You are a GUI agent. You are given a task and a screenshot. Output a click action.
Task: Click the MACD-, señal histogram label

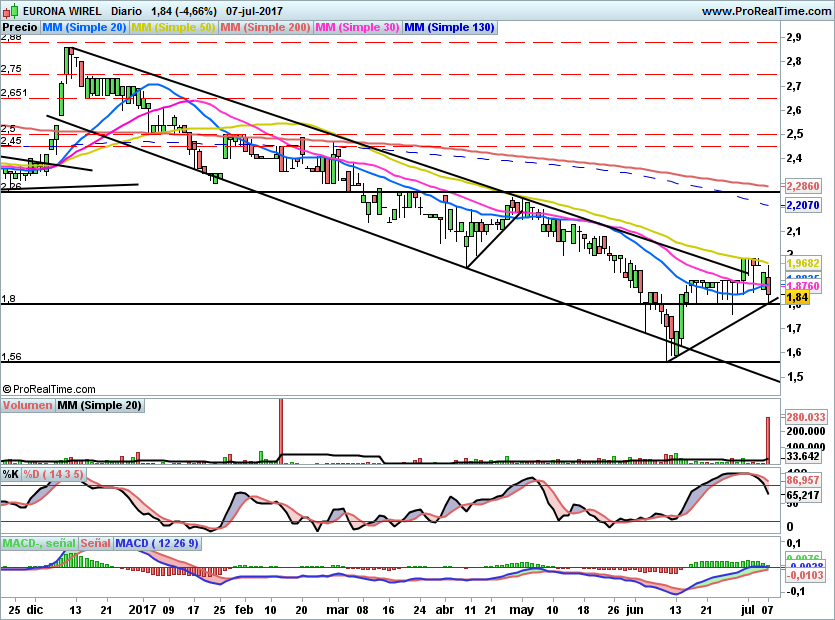39,543
